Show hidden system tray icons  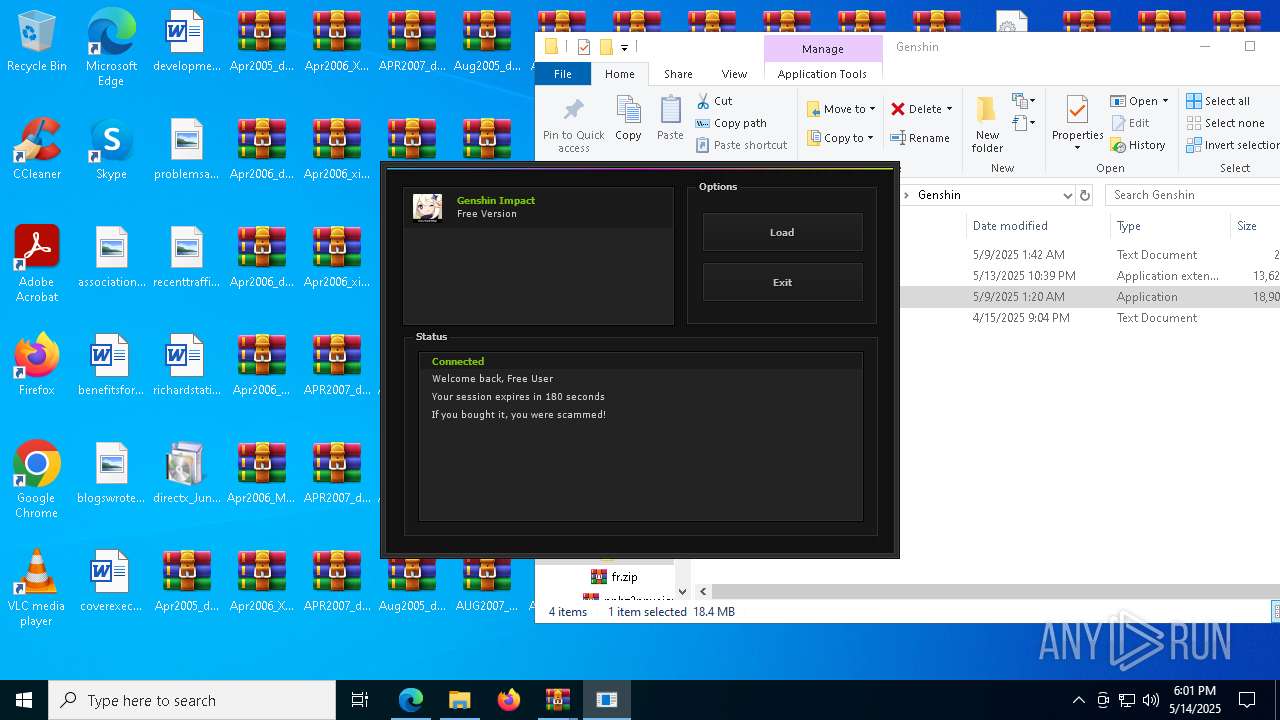(x=1078, y=700)
